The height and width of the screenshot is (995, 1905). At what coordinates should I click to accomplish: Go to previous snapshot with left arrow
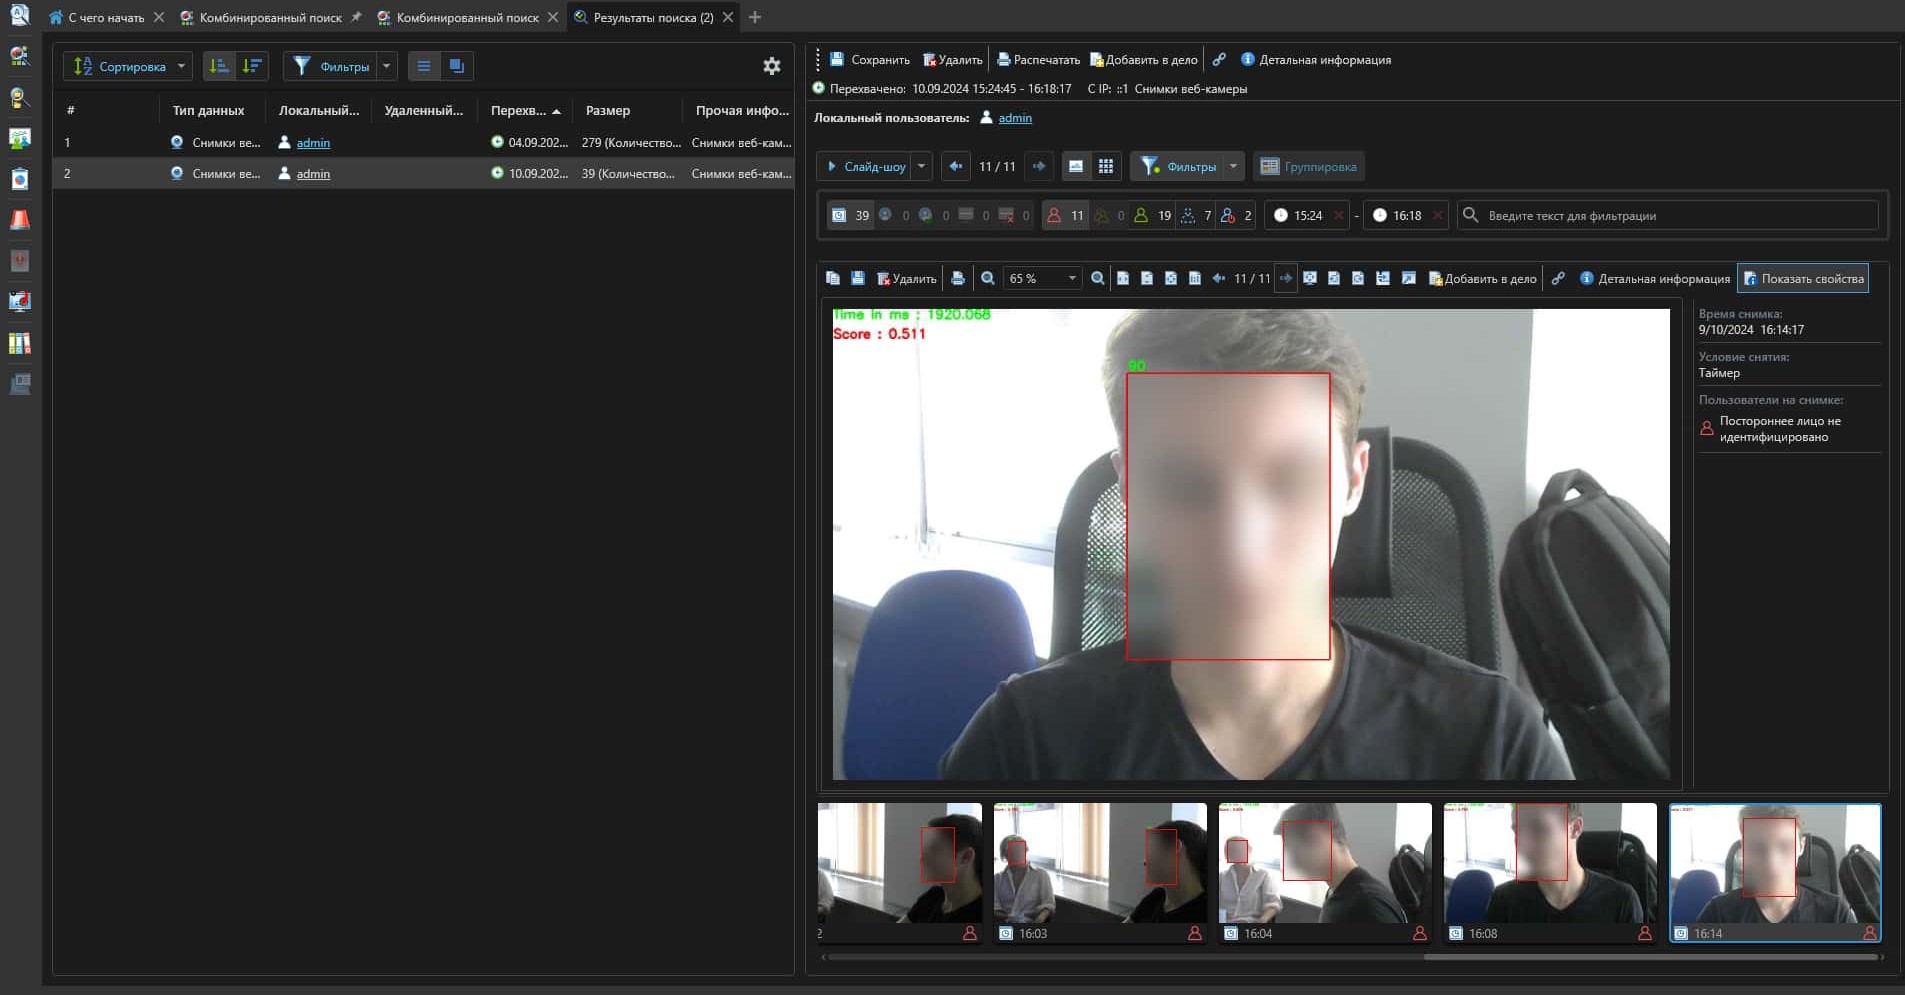[x=955, y=166]
